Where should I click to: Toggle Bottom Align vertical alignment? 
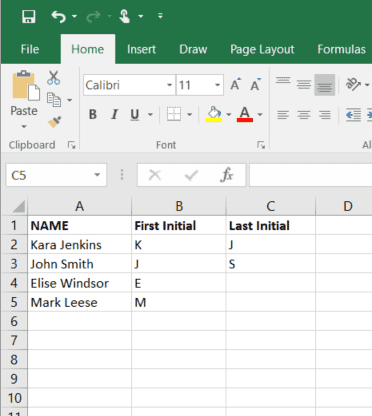coord(324,85)
